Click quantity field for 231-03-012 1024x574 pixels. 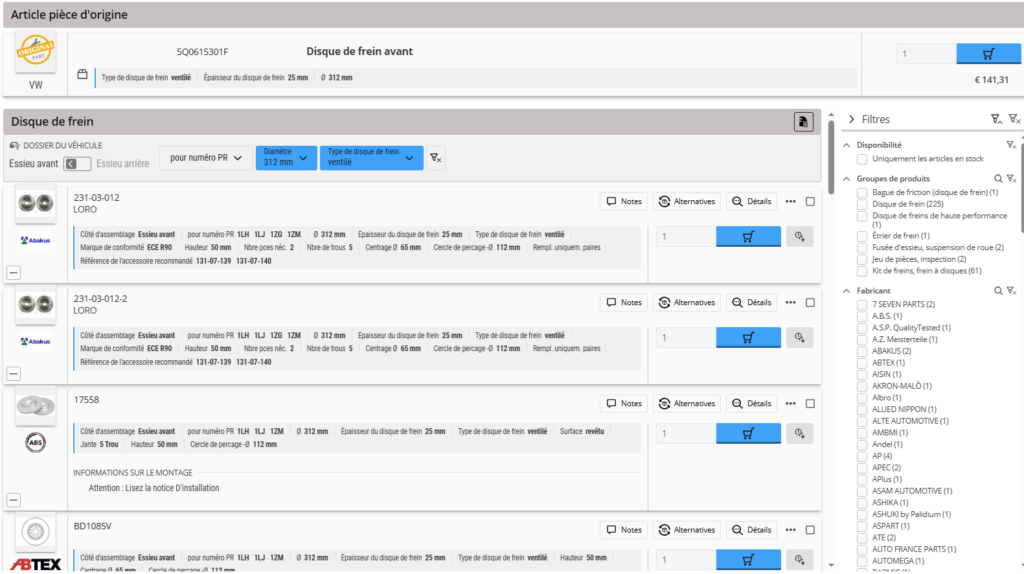686,236
